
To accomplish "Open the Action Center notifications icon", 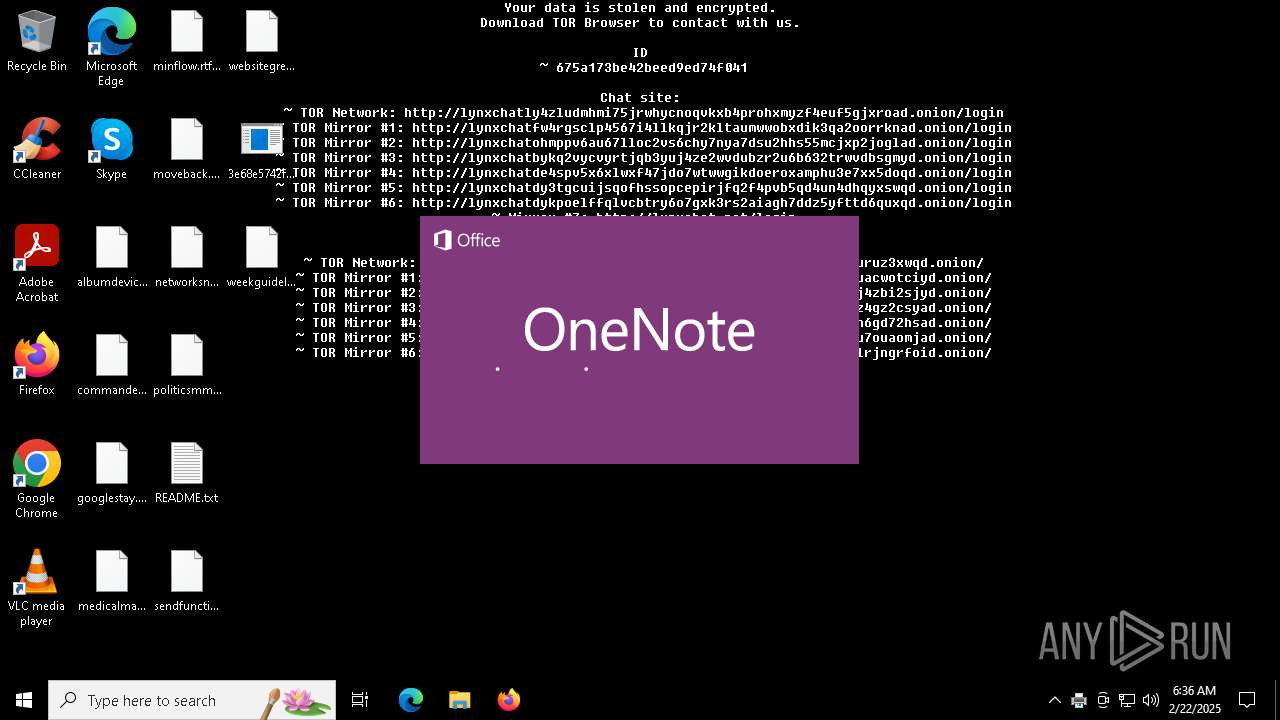I will [1247, 700].
